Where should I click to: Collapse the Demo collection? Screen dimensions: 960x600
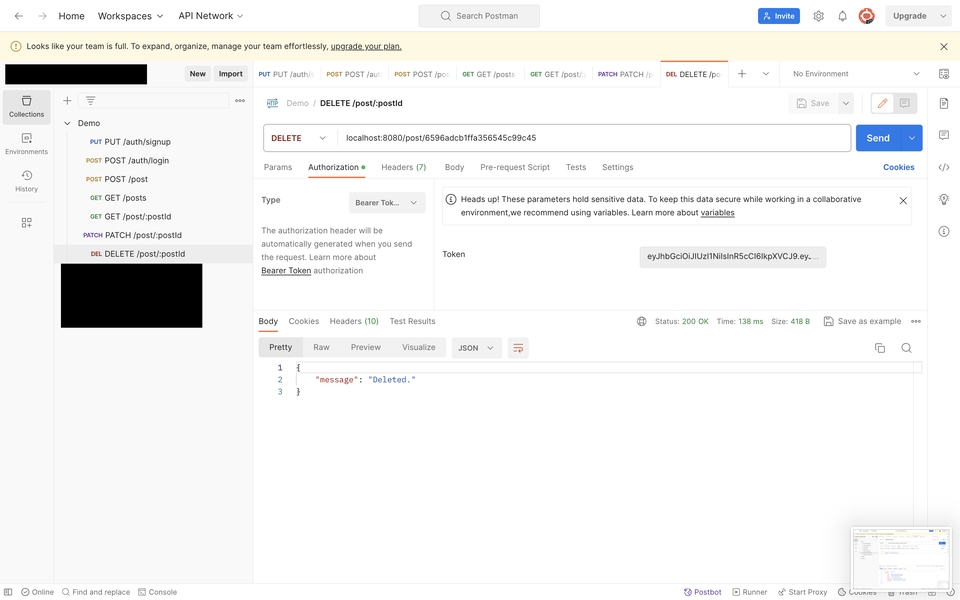coord(67,123)
